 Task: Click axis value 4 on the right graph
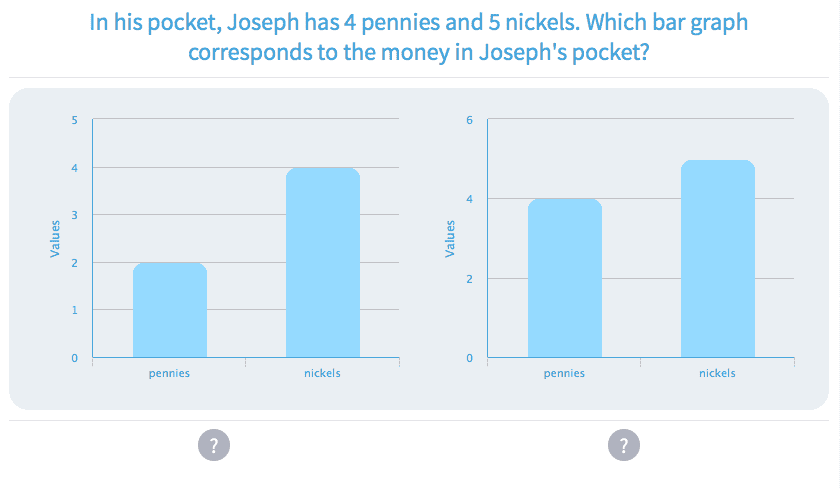point(469,199)
